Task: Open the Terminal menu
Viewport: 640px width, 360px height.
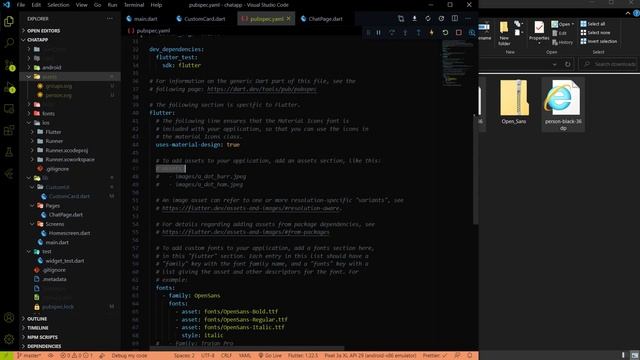Action: click(134, 5)
